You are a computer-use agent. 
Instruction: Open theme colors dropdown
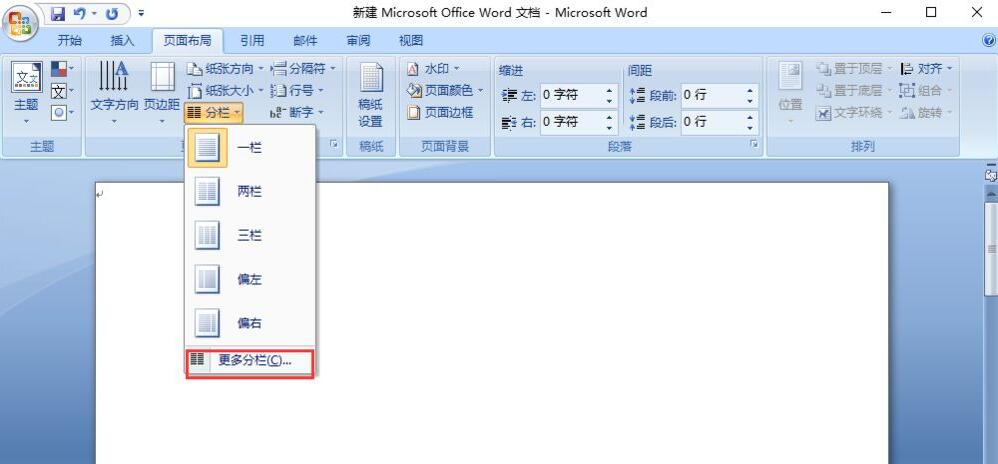point(62,69)
